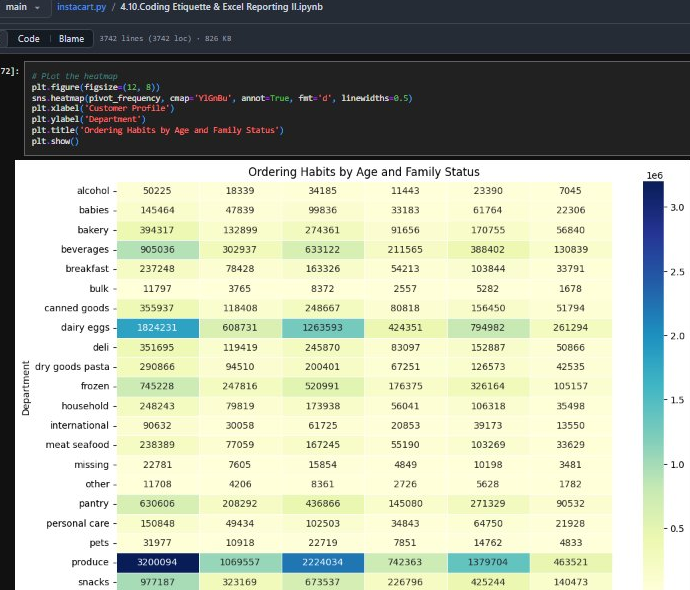This screenshot has width=690, height=590.
Task: Click the plt.show() code line
Action: (x=55, y=141)
